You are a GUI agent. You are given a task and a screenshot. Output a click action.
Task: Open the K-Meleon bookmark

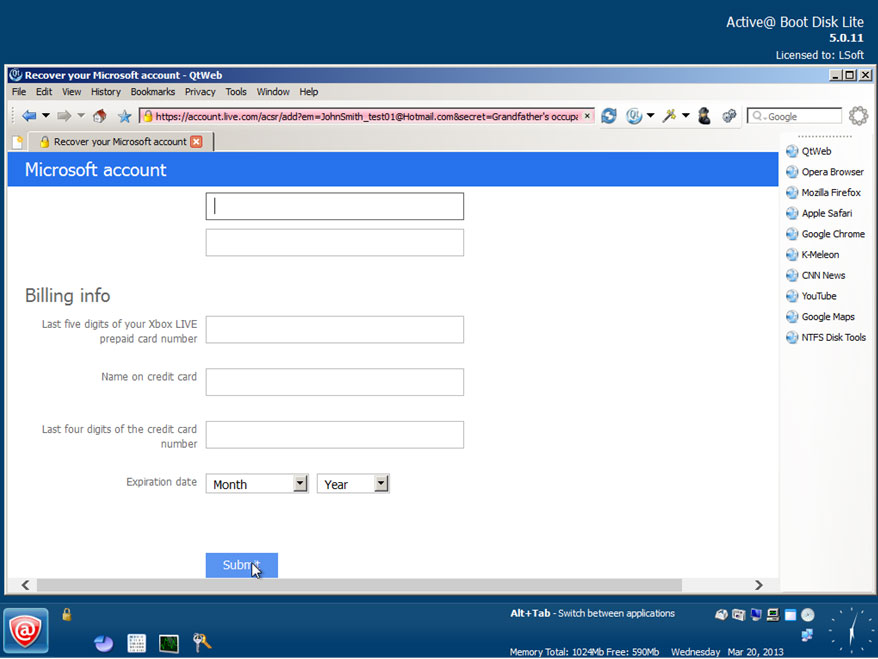point(812,255)
